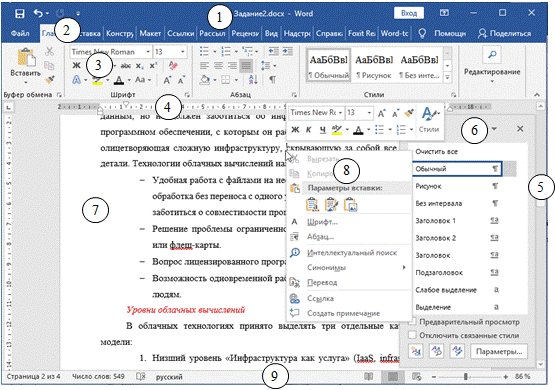Open the Файл tab
The image size is (555, 390).
coord(20,33)
